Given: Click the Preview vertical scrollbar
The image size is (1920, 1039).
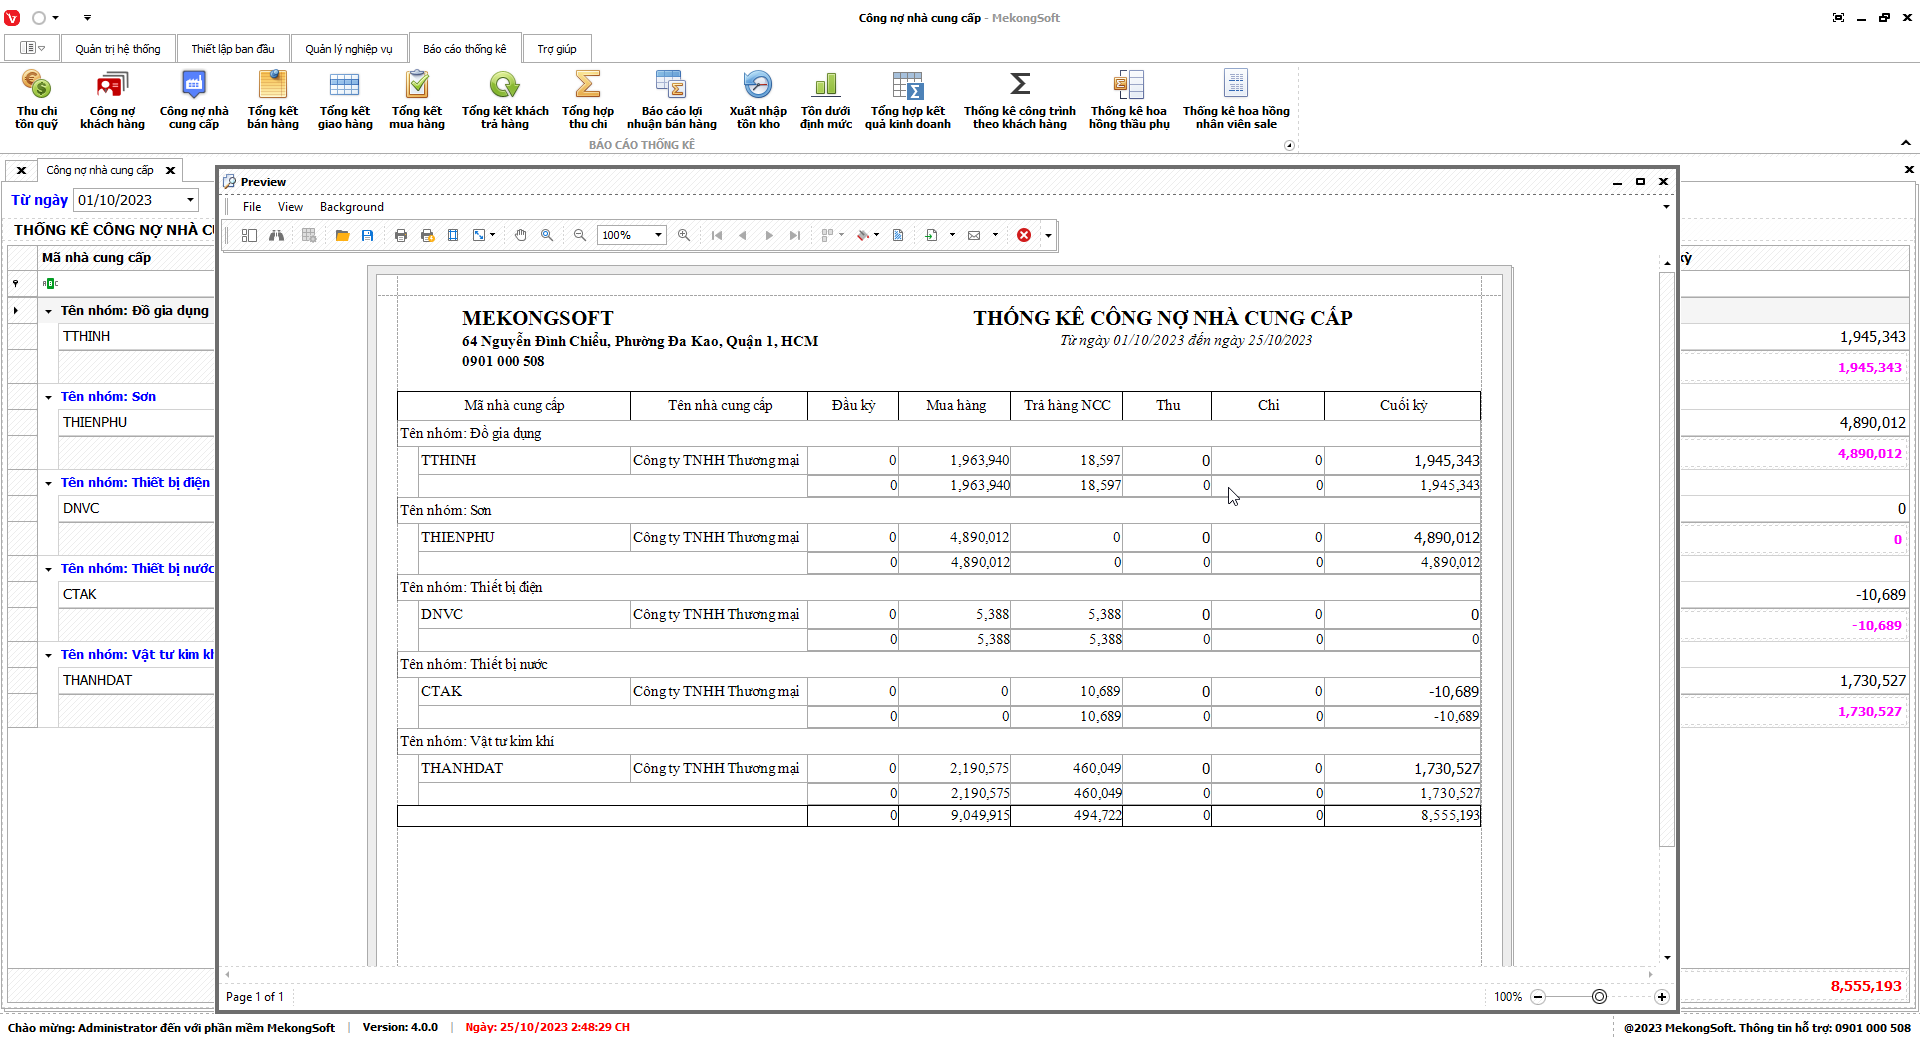Looking at the screenshot, I should (x=1666, y=560).
